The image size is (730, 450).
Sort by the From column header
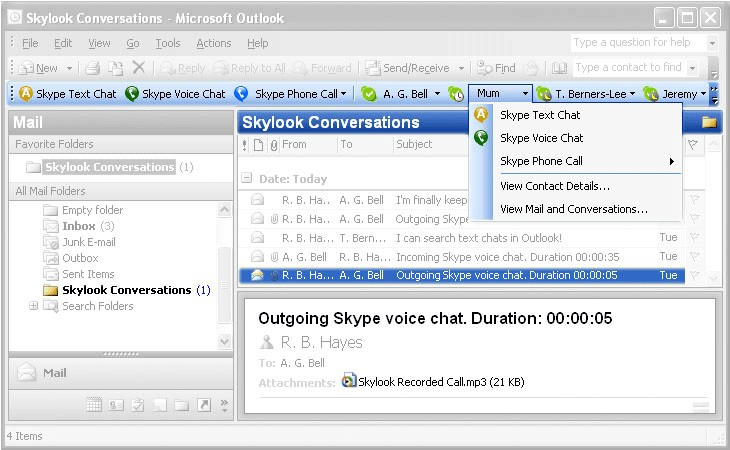(308, 145)
